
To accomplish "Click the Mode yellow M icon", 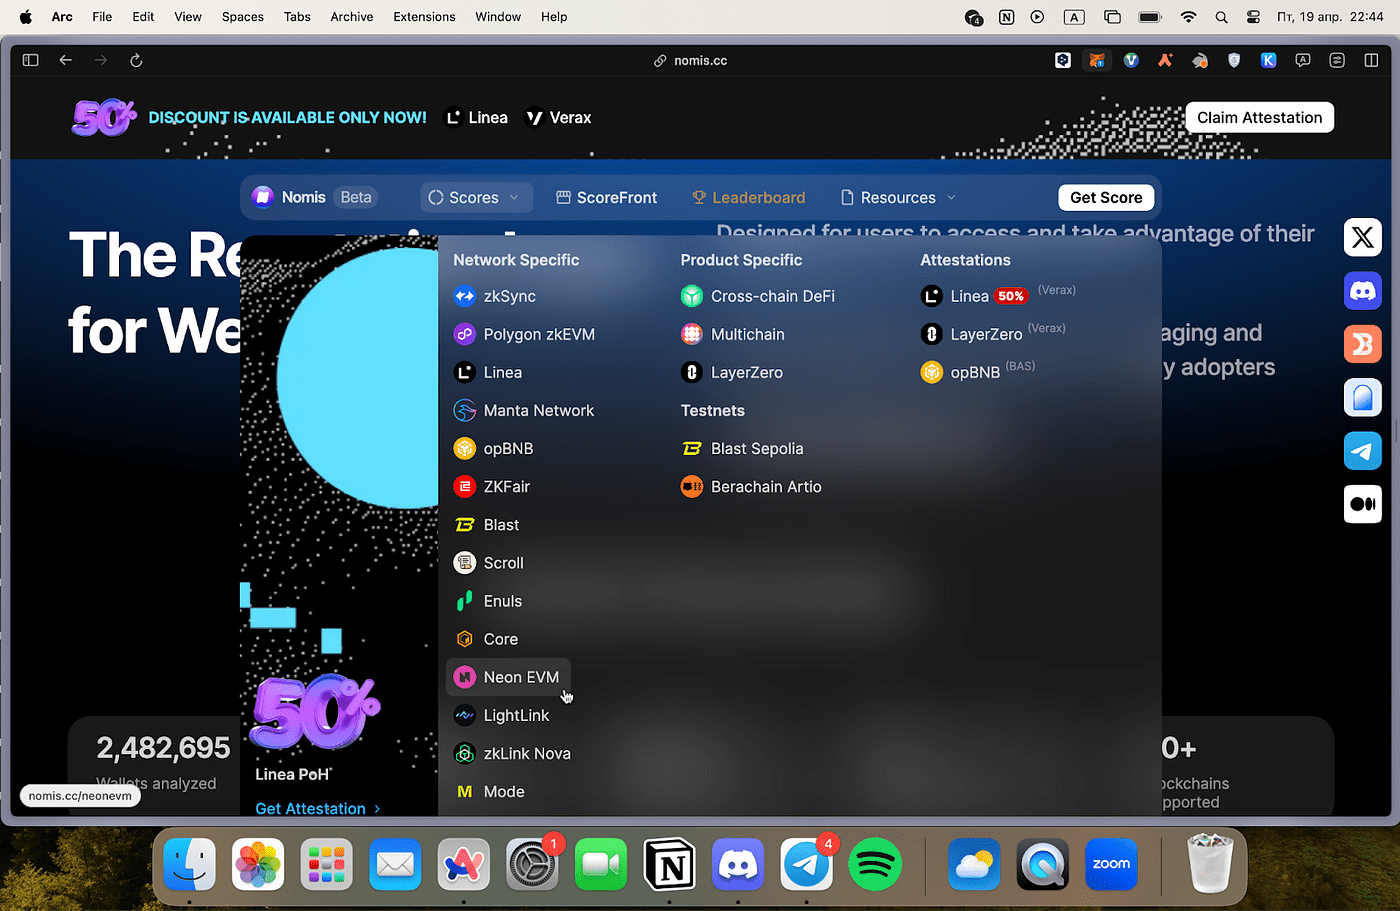I will [x=464, y=791].
